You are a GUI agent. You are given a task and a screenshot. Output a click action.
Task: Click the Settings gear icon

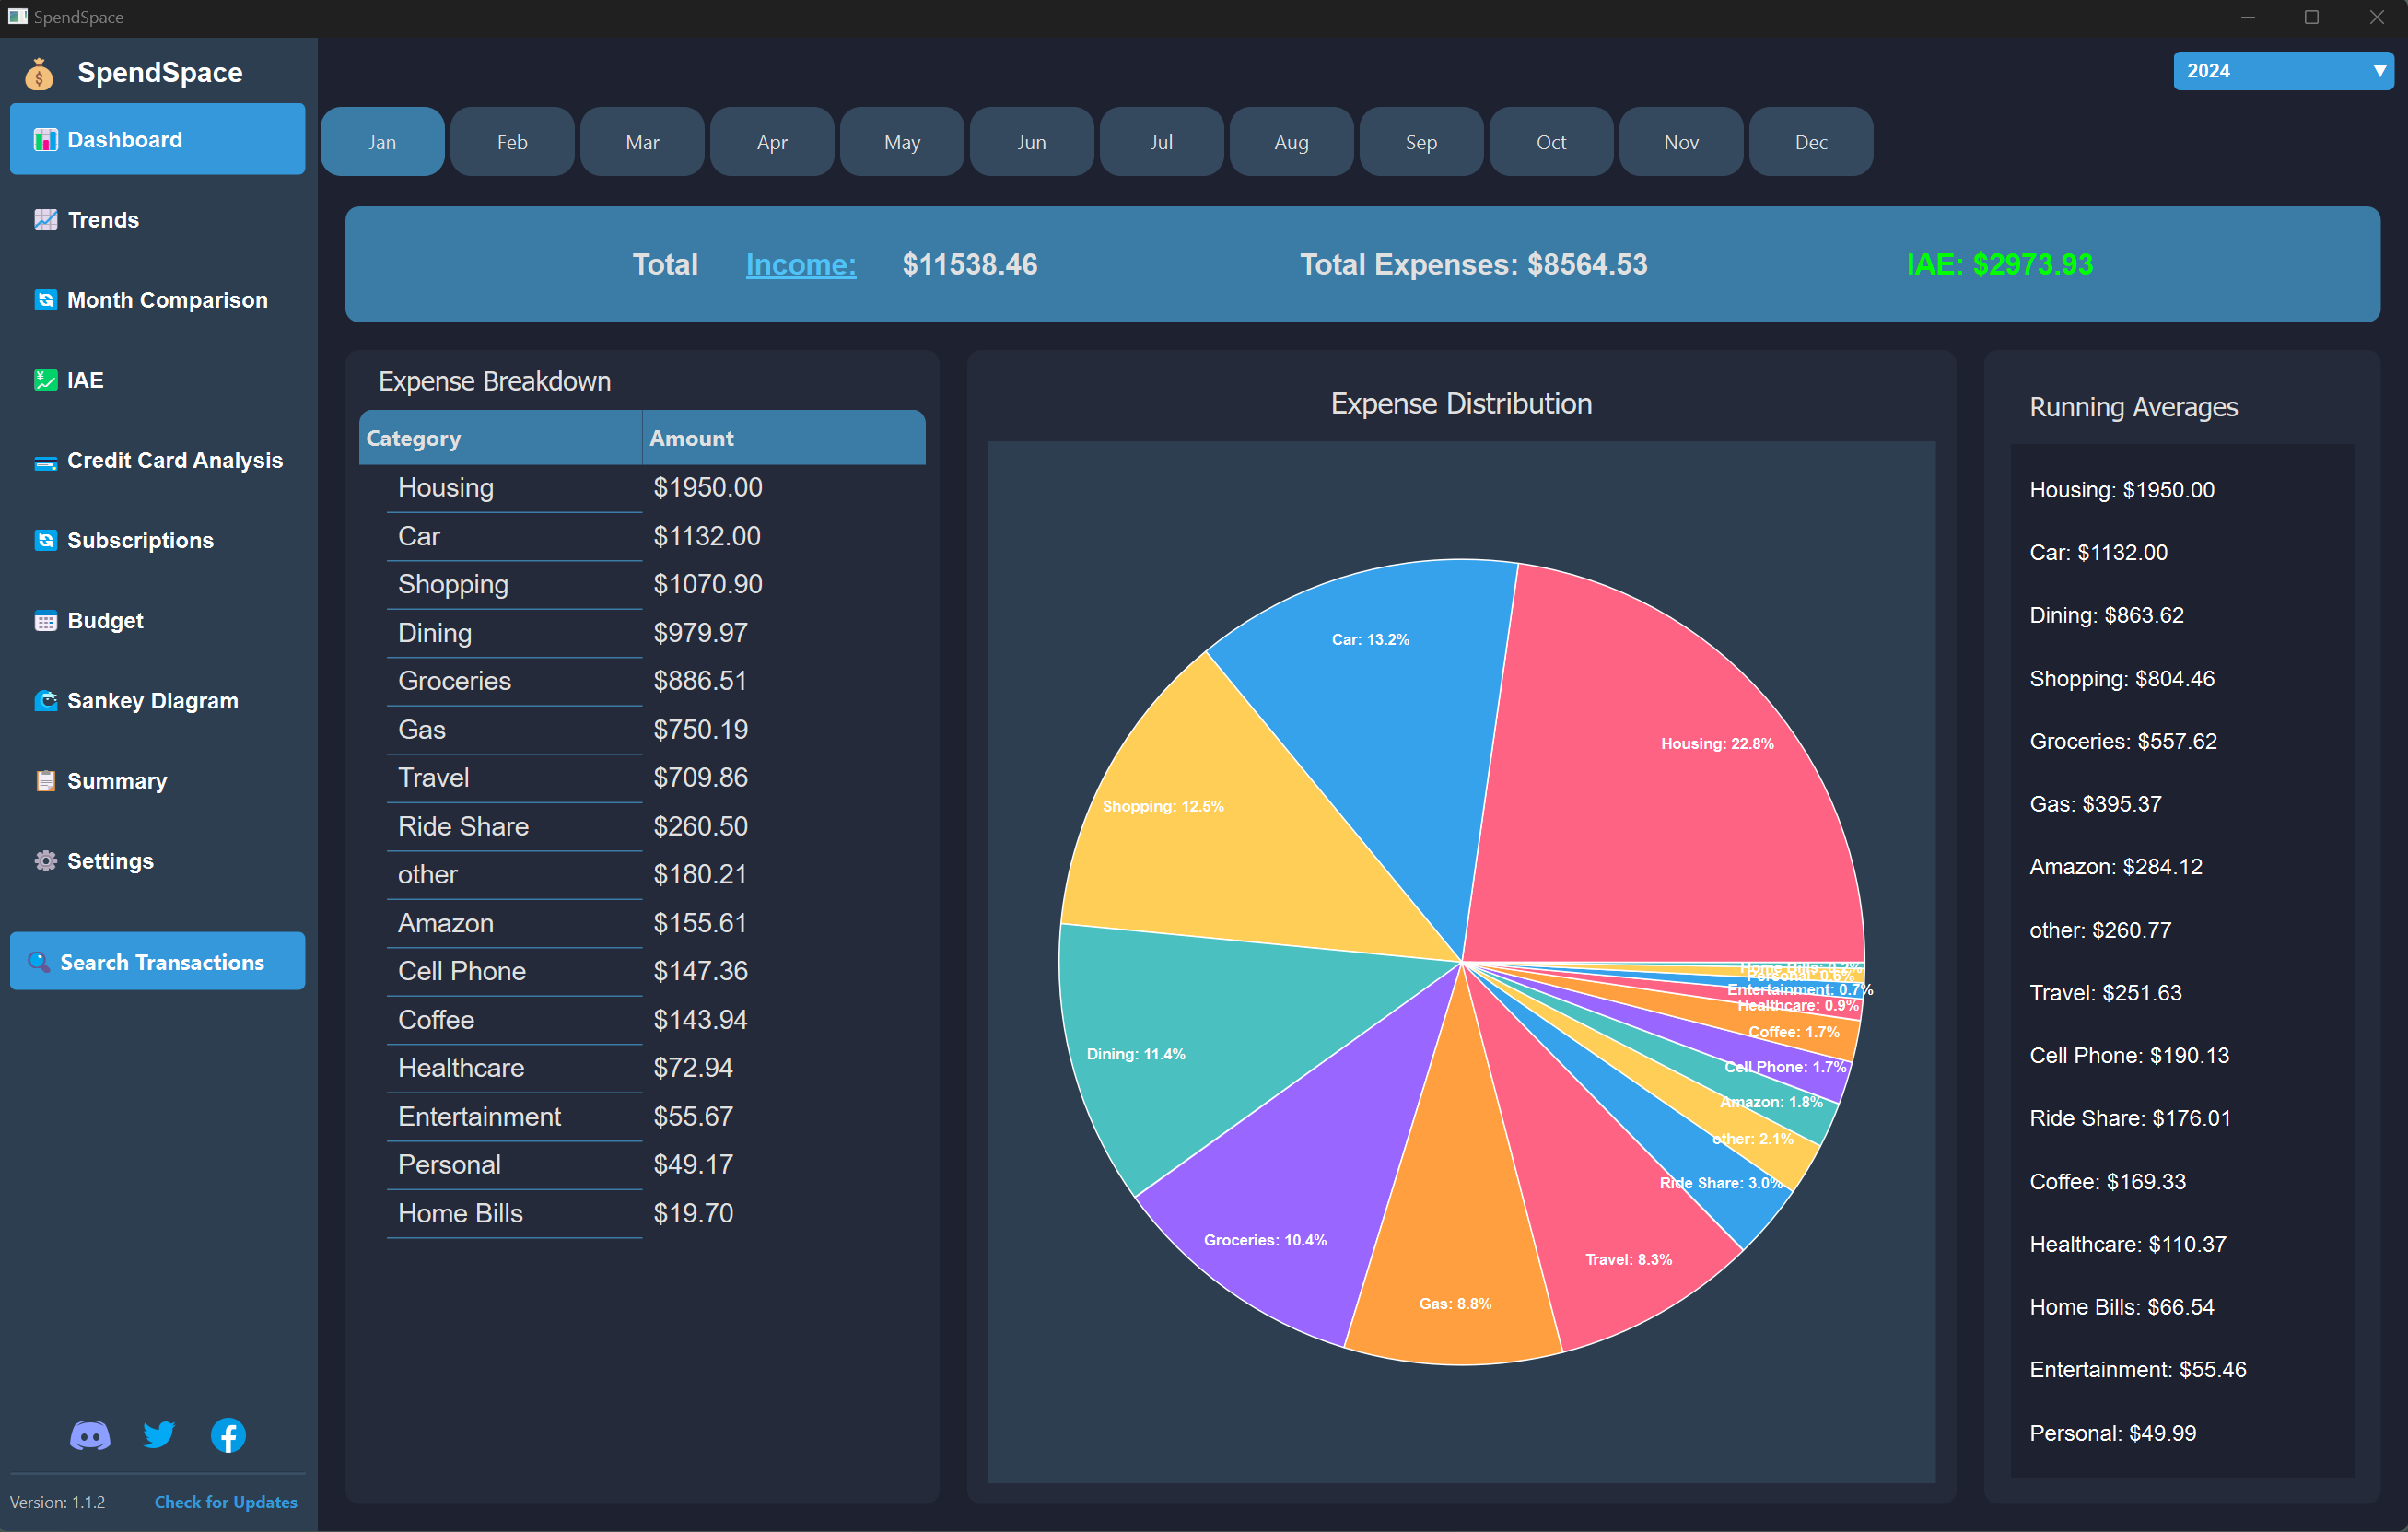click(45, 861)
